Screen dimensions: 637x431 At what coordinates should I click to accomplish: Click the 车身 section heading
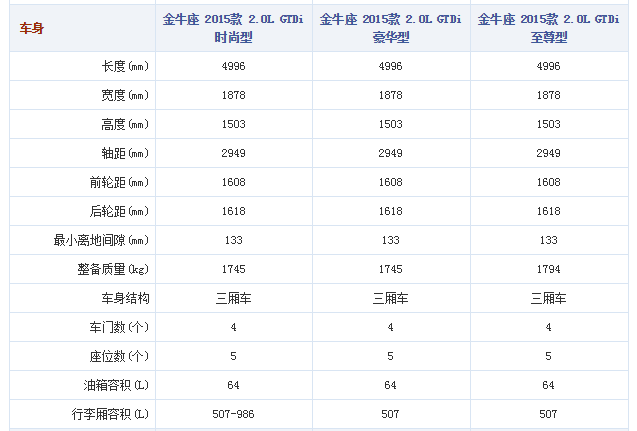click(x=32, y=28)
